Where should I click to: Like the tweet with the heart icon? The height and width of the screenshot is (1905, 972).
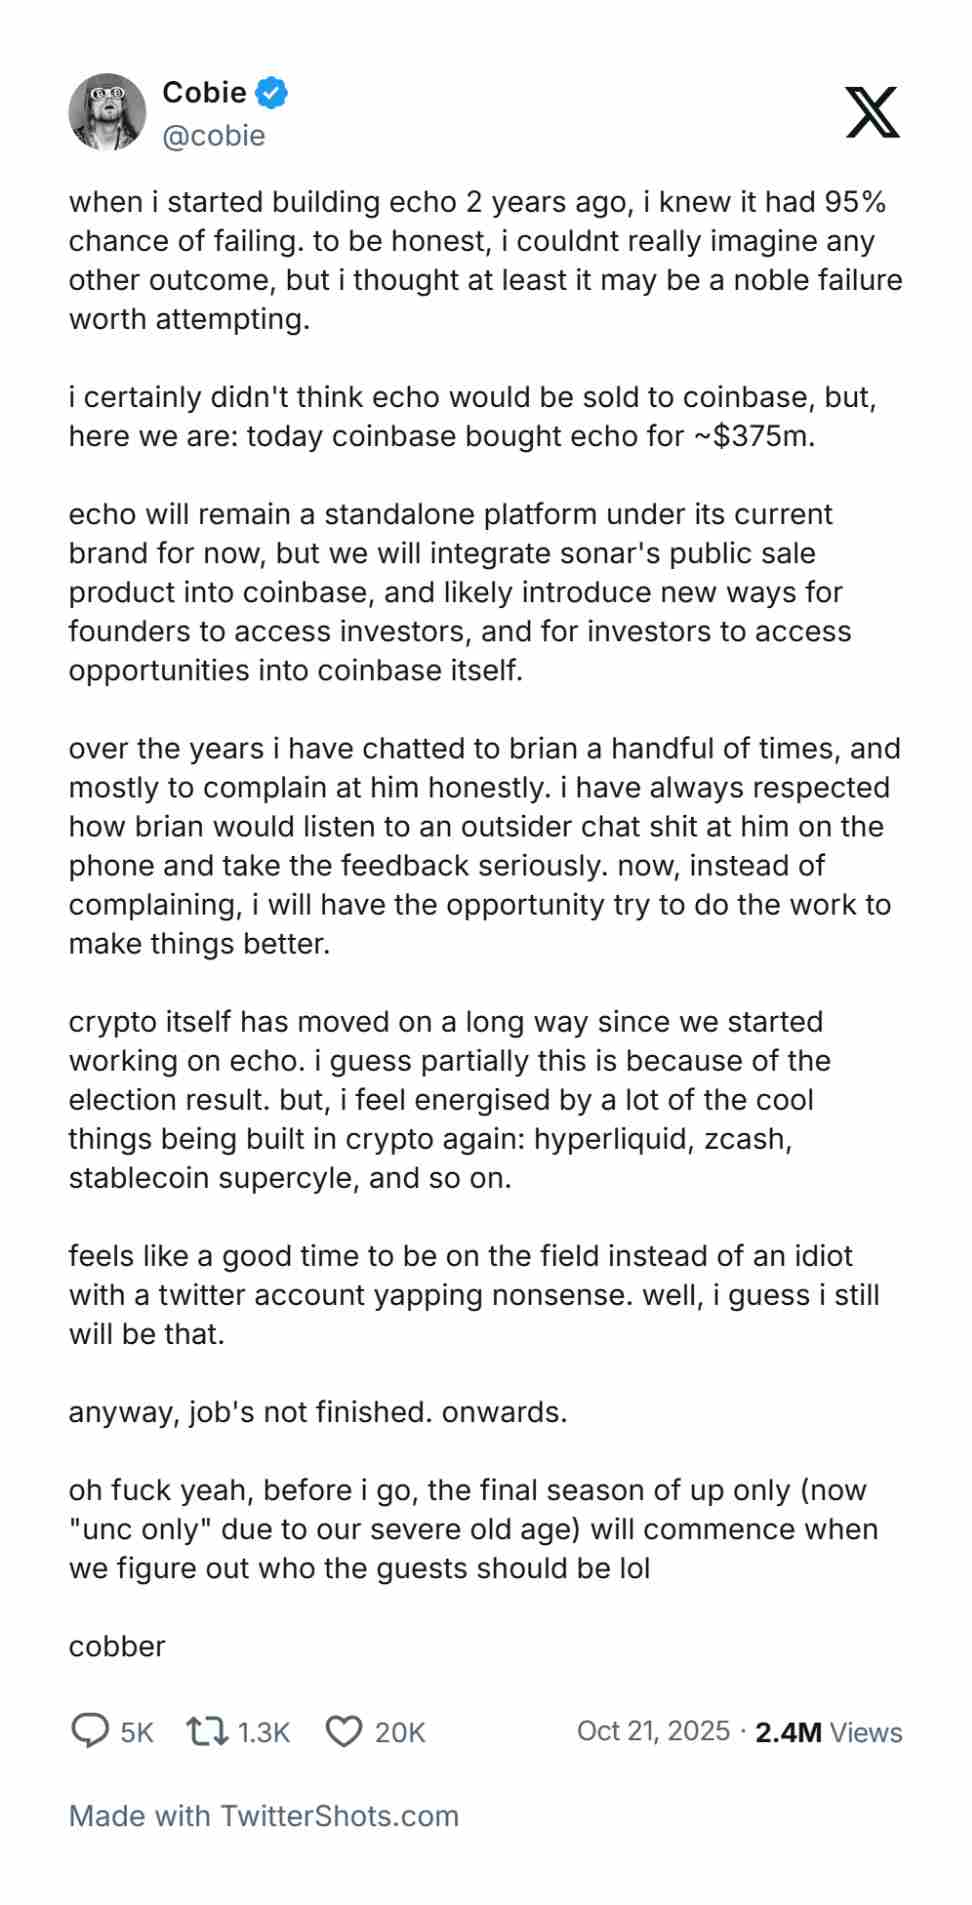(344, 1731)
